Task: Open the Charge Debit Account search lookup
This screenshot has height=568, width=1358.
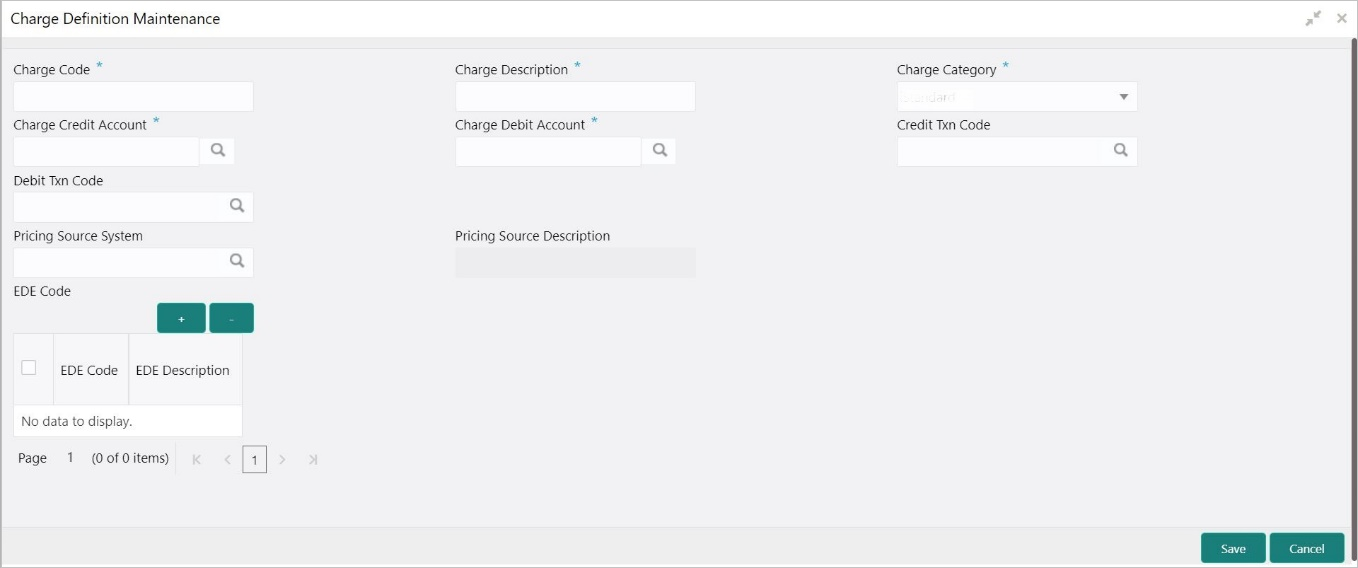Action: pos(659,151)
